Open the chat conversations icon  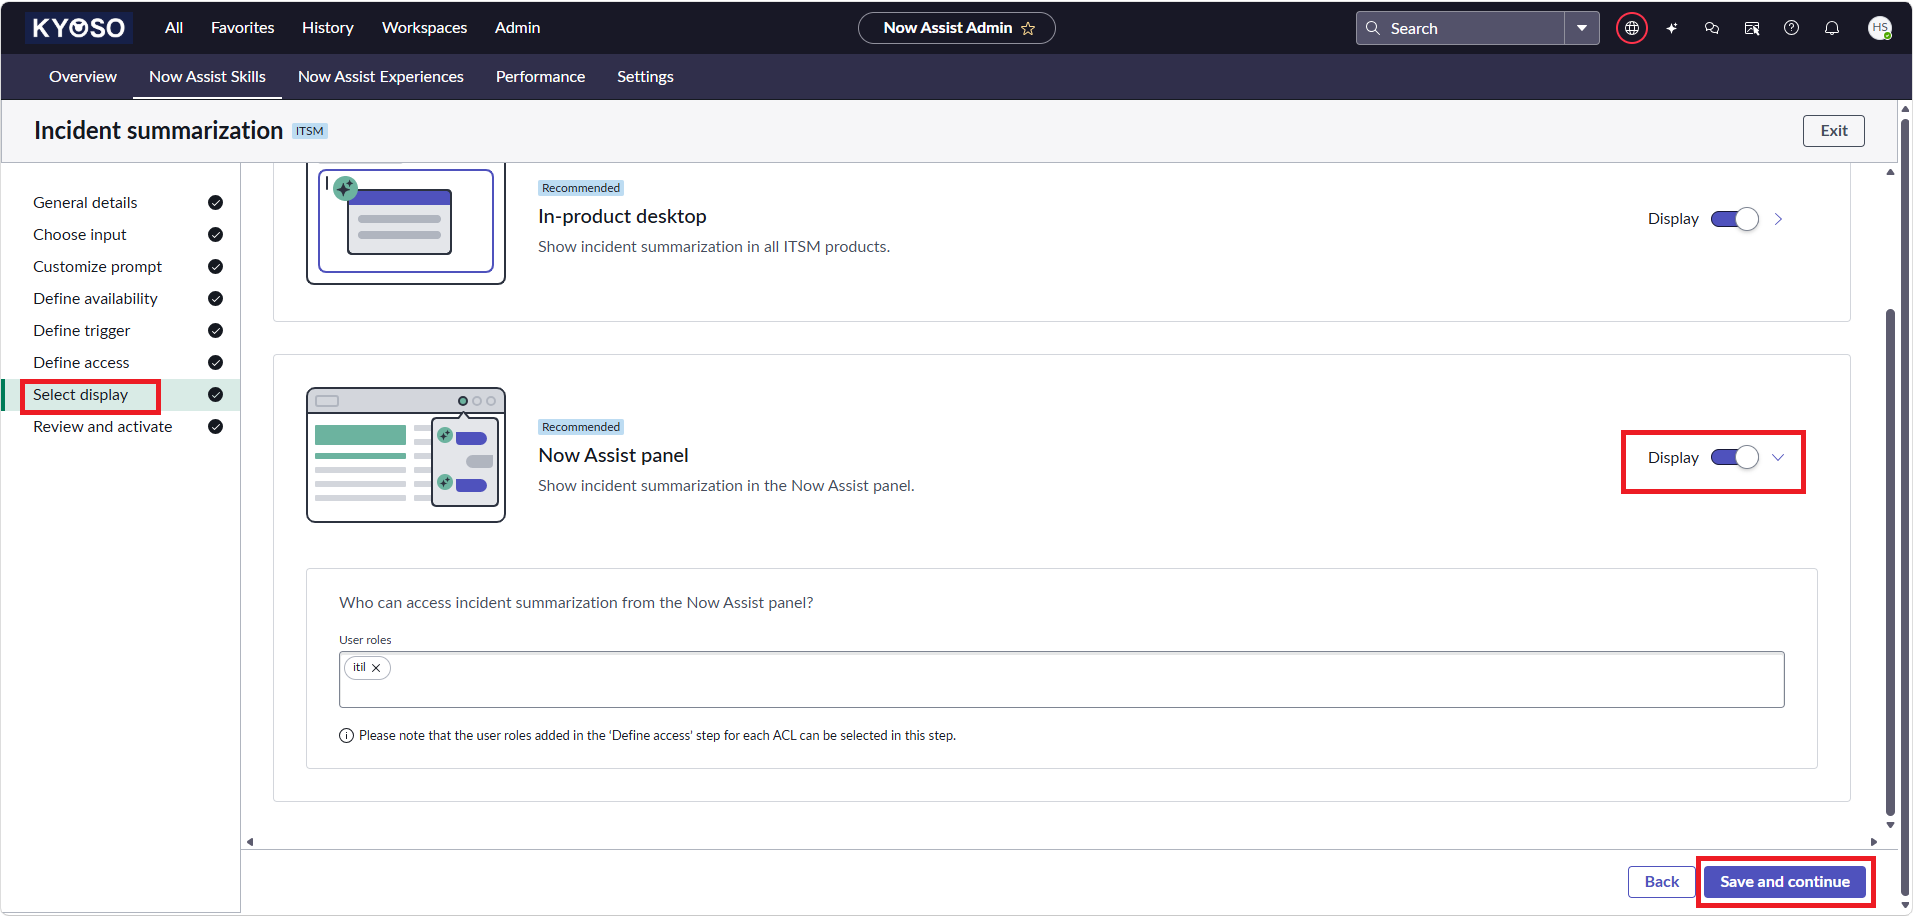point(1712,28)
